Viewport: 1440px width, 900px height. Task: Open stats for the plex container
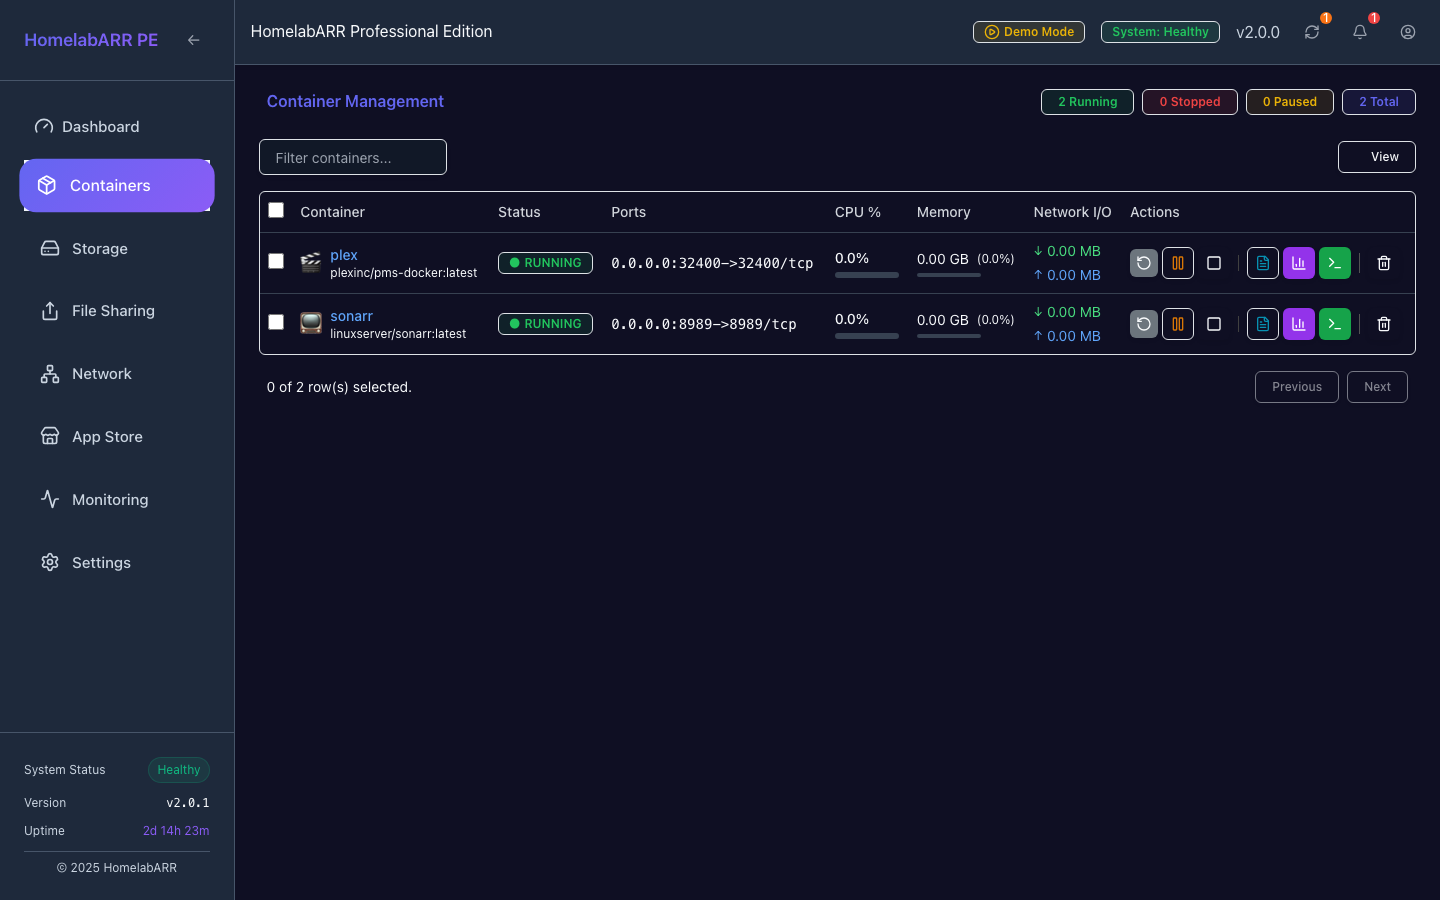pyautogui.click(x=1298, y=263)
